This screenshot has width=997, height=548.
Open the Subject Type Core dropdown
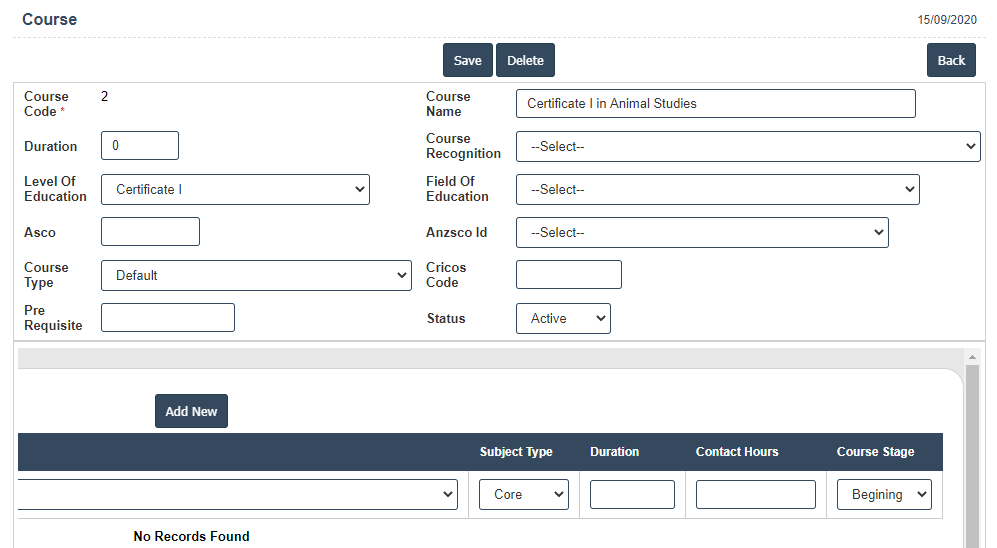point(523,495)
